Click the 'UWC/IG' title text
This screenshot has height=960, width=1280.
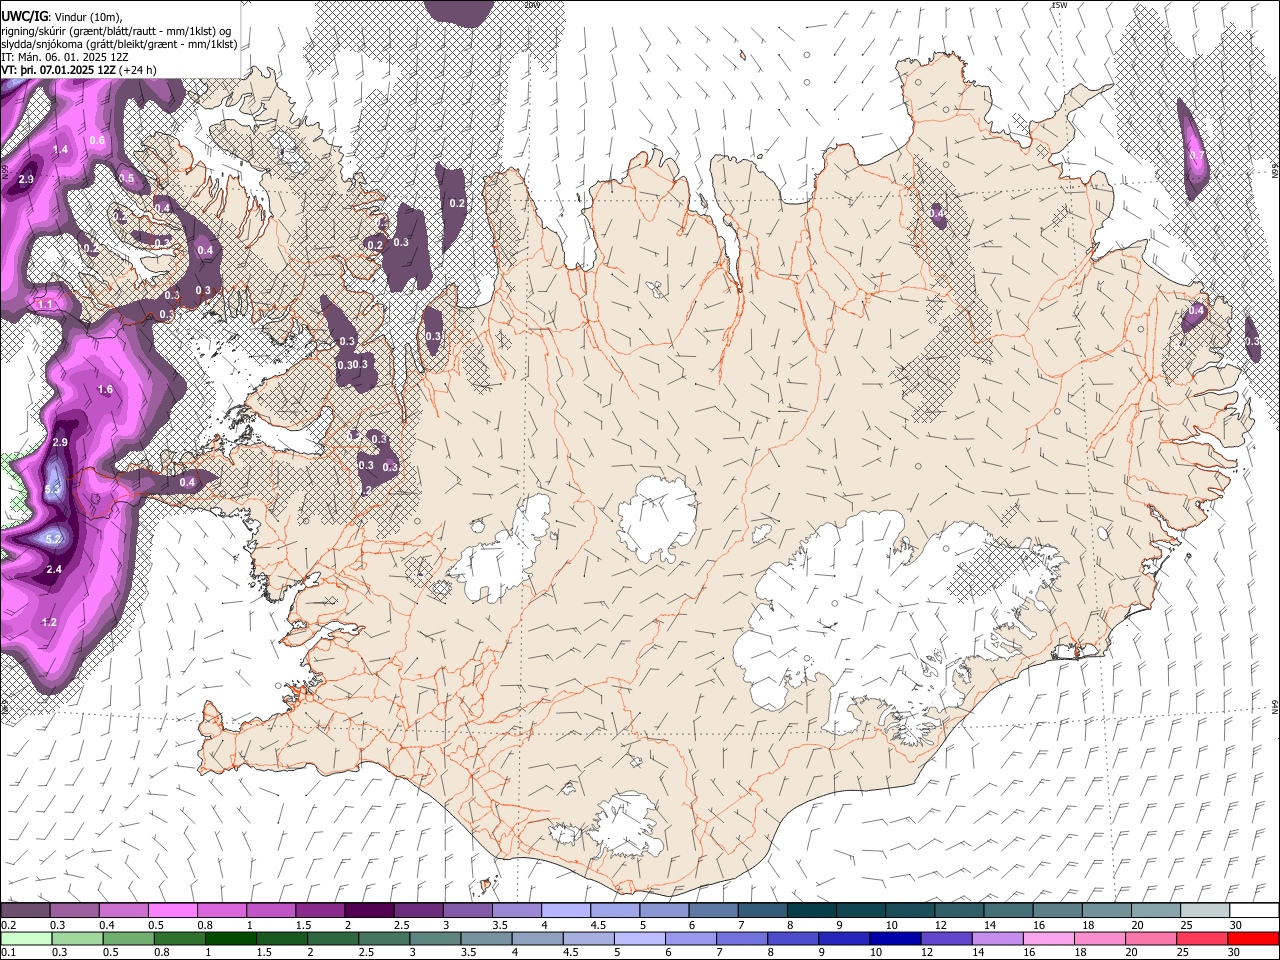click(24, 16)
